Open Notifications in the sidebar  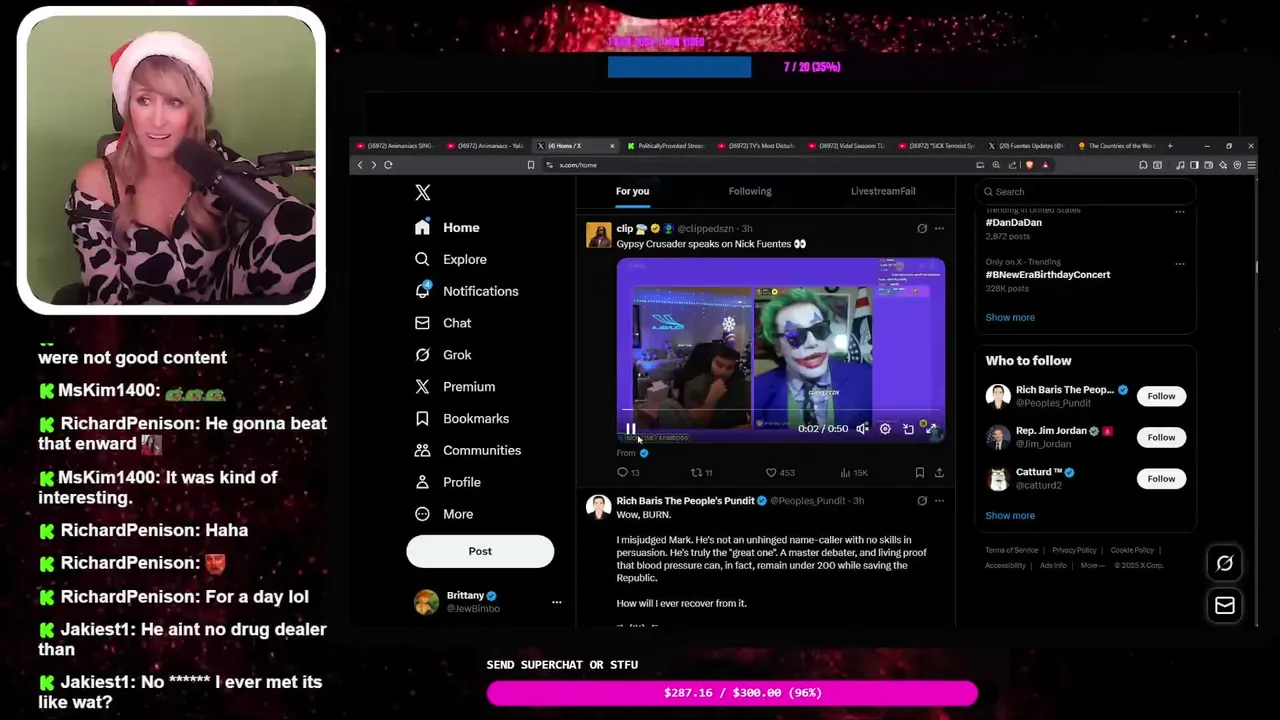click(466, 291)
